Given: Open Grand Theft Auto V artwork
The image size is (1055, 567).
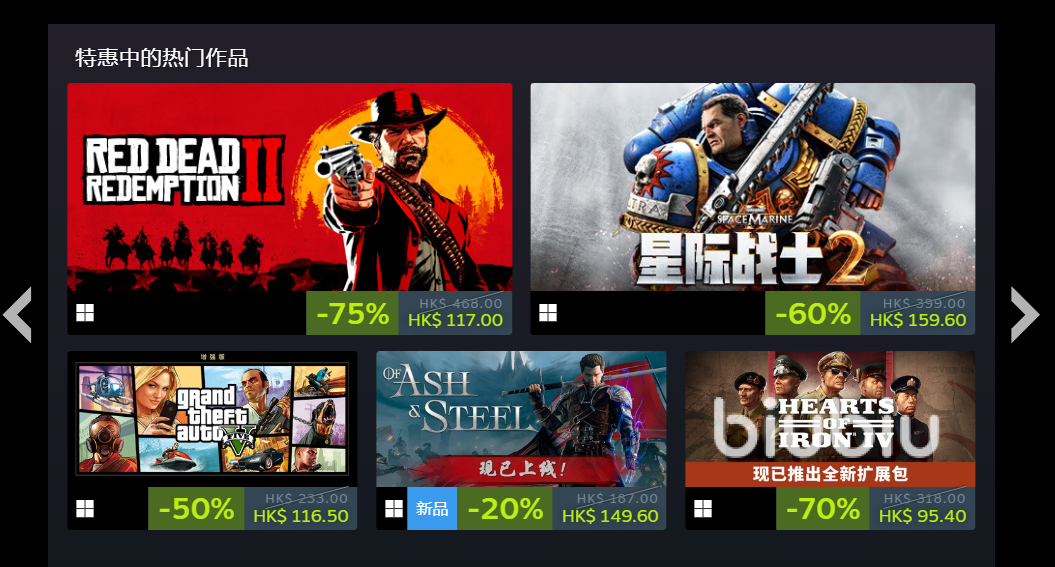Looking at the screenshot, I should click(212, 418).
